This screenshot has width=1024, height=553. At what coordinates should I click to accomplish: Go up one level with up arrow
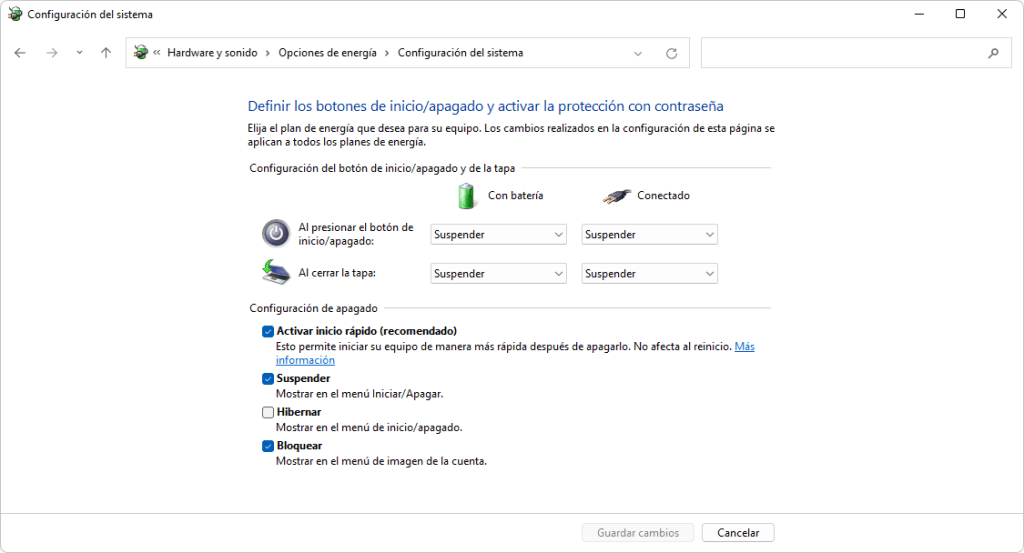pyautogui.click(x=106, y=53)
